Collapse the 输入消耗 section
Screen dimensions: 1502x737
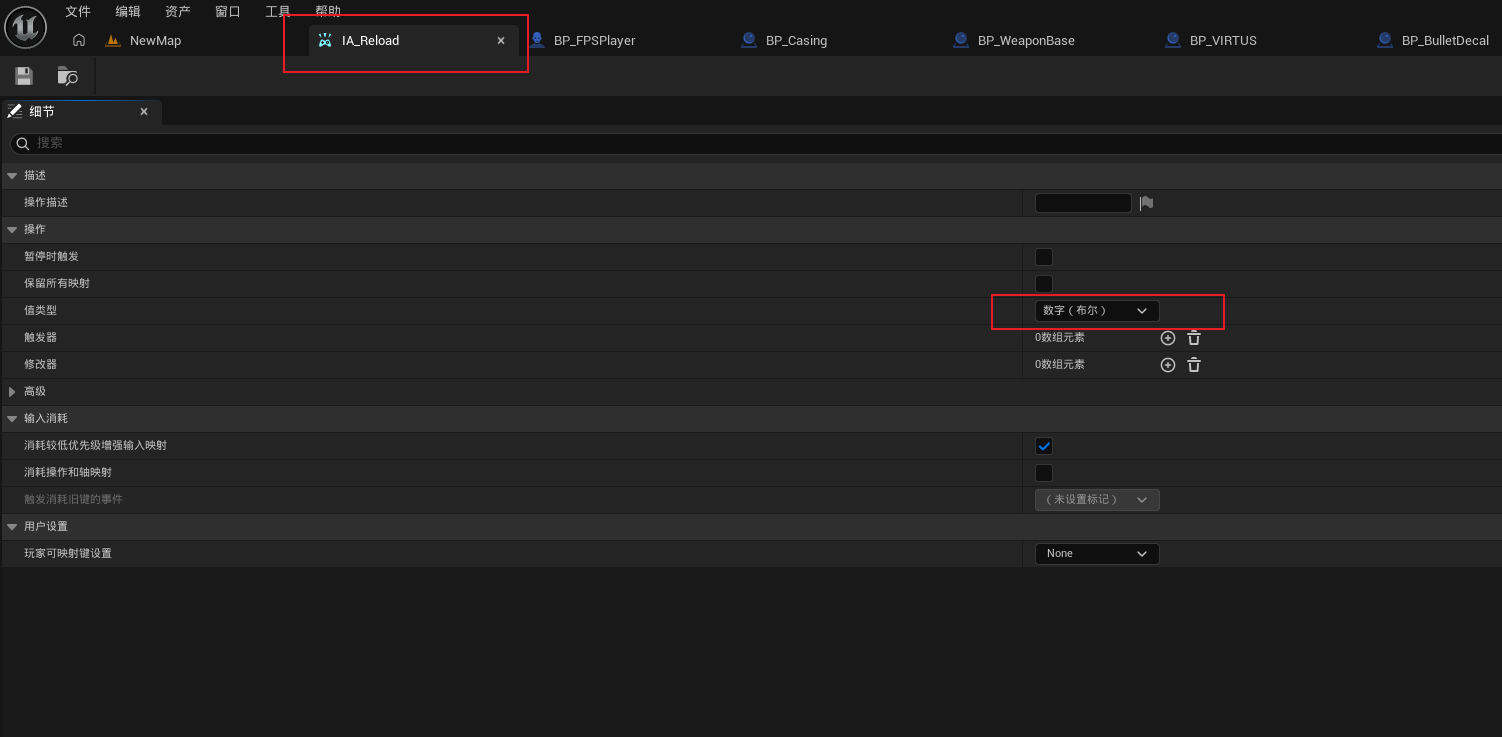tap(12, 419)
